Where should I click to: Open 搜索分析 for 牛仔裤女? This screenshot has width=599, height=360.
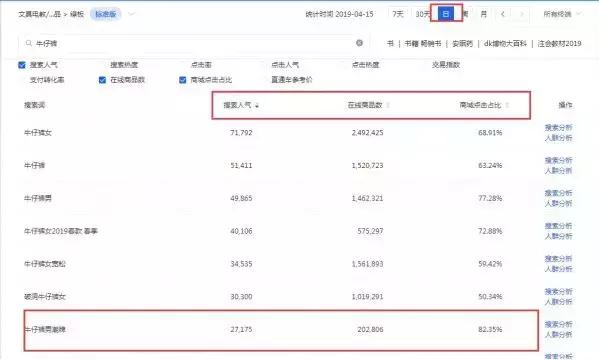558,128
